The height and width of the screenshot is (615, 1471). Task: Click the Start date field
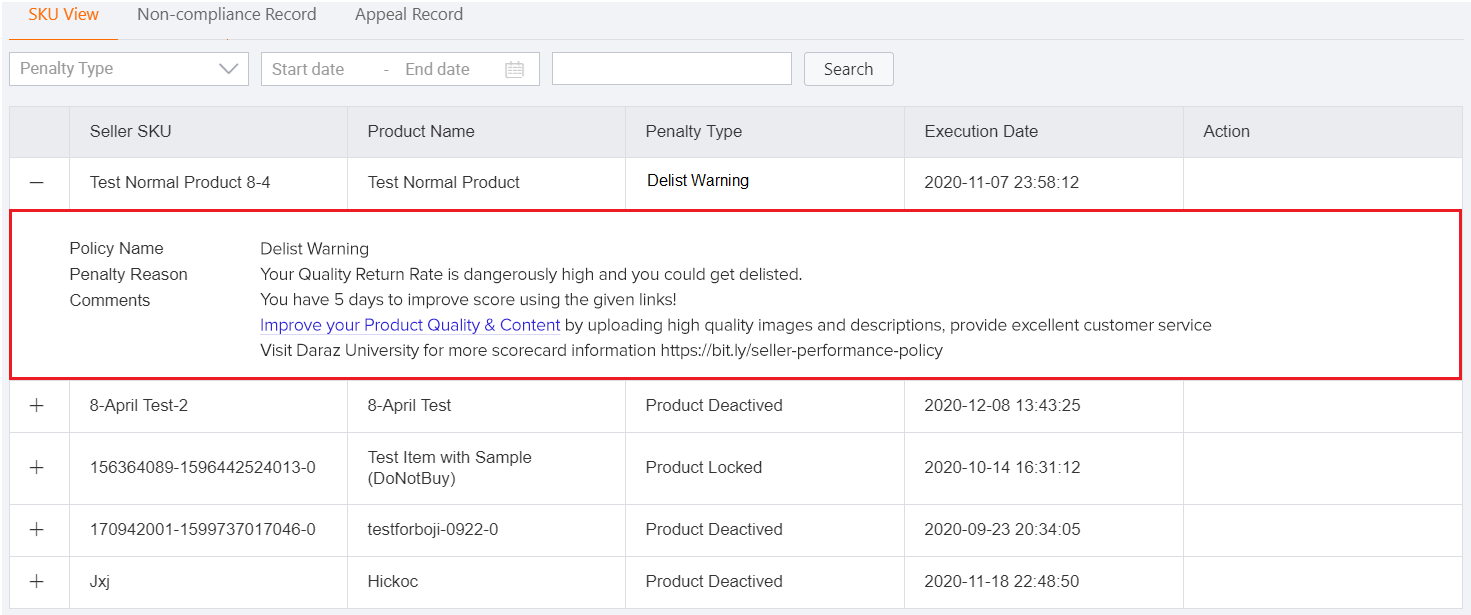pyautogui.click(x=309, y=70)
